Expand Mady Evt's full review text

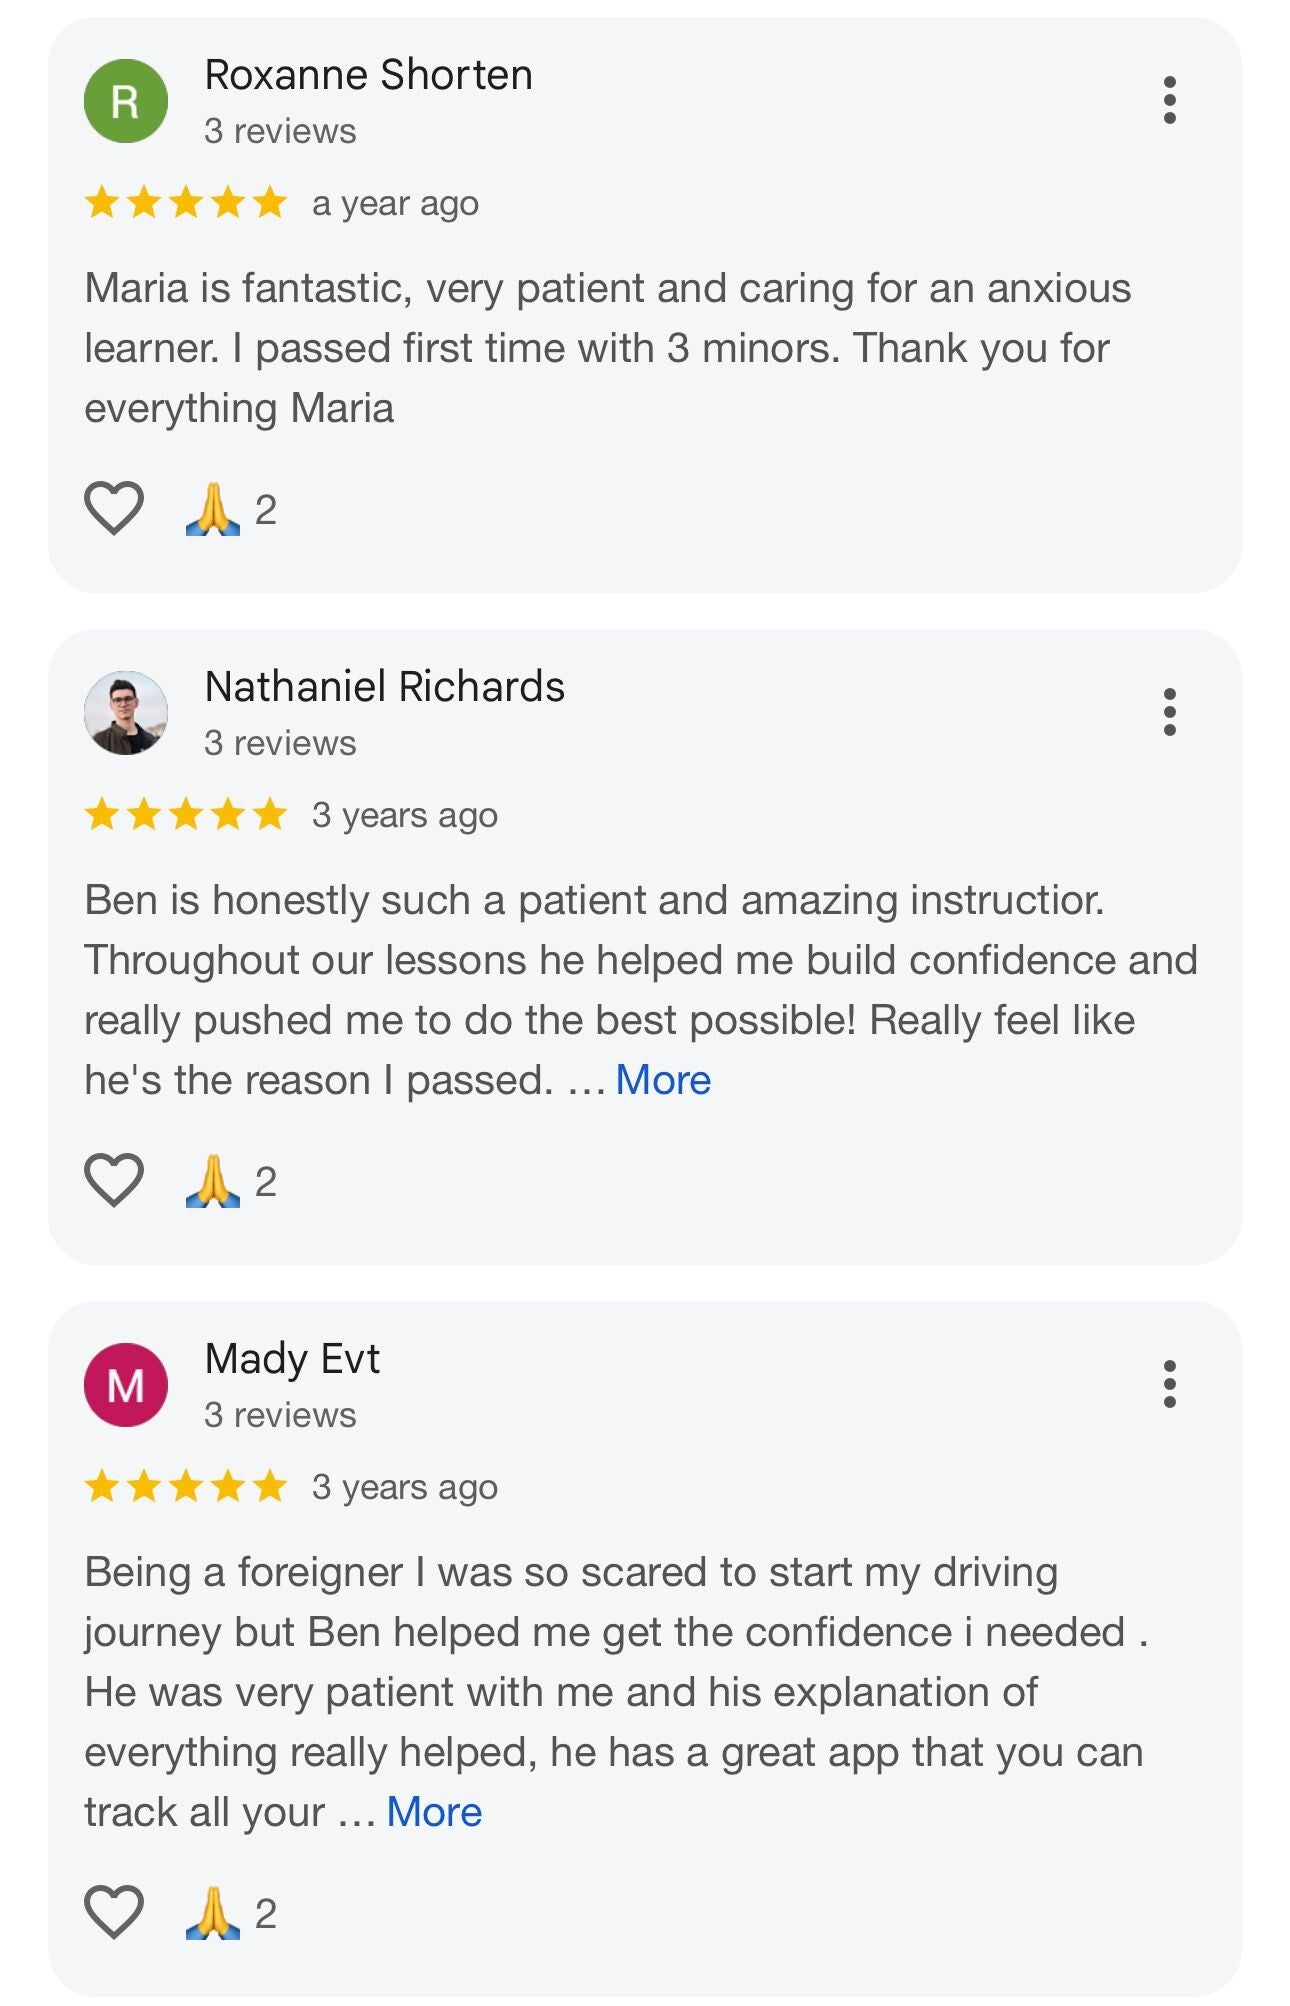pyautogui.click(x=434, y=1812)
